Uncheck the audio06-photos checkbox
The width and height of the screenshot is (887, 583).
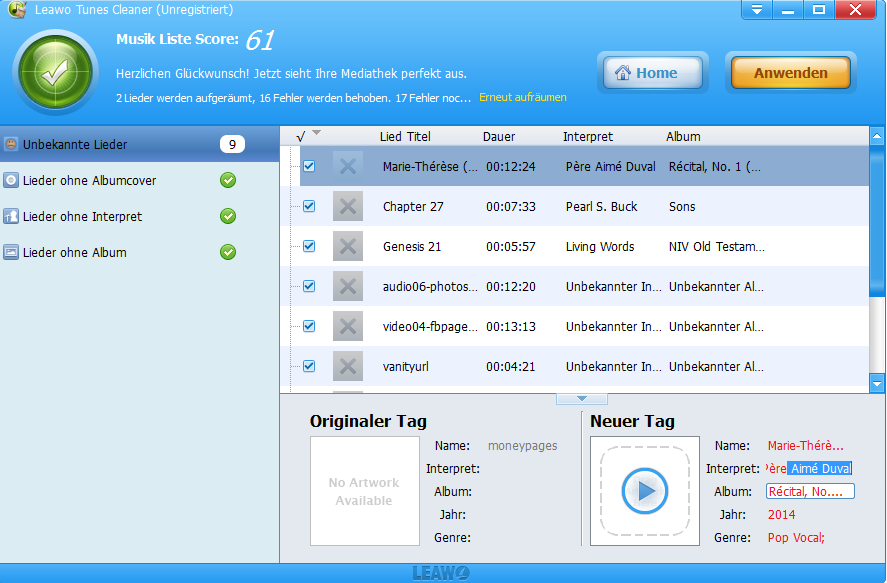pyautogui.click(x=309, y=286)
